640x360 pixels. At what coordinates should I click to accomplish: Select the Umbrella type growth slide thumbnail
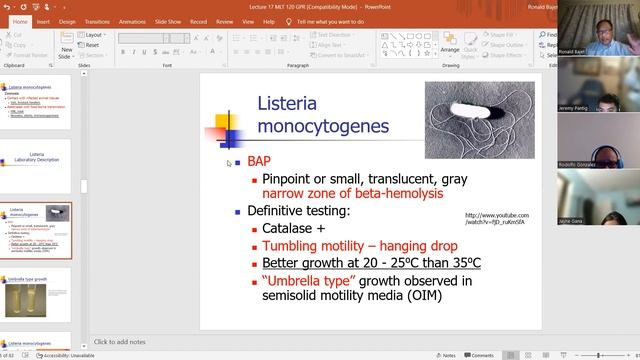coord(36,295)
